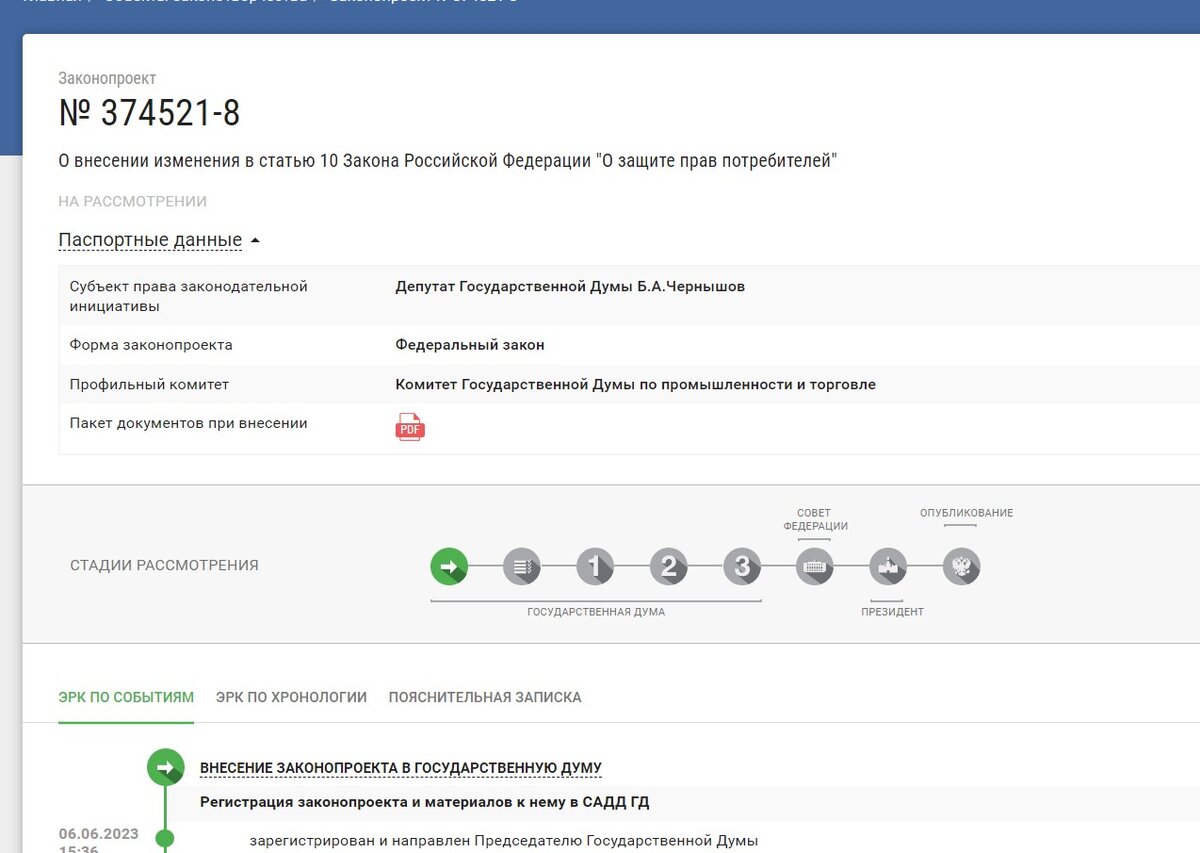The height and width of the screenshot is (853, 1200).
Task: Click the Президент stage icon
Action: (888, 566)
